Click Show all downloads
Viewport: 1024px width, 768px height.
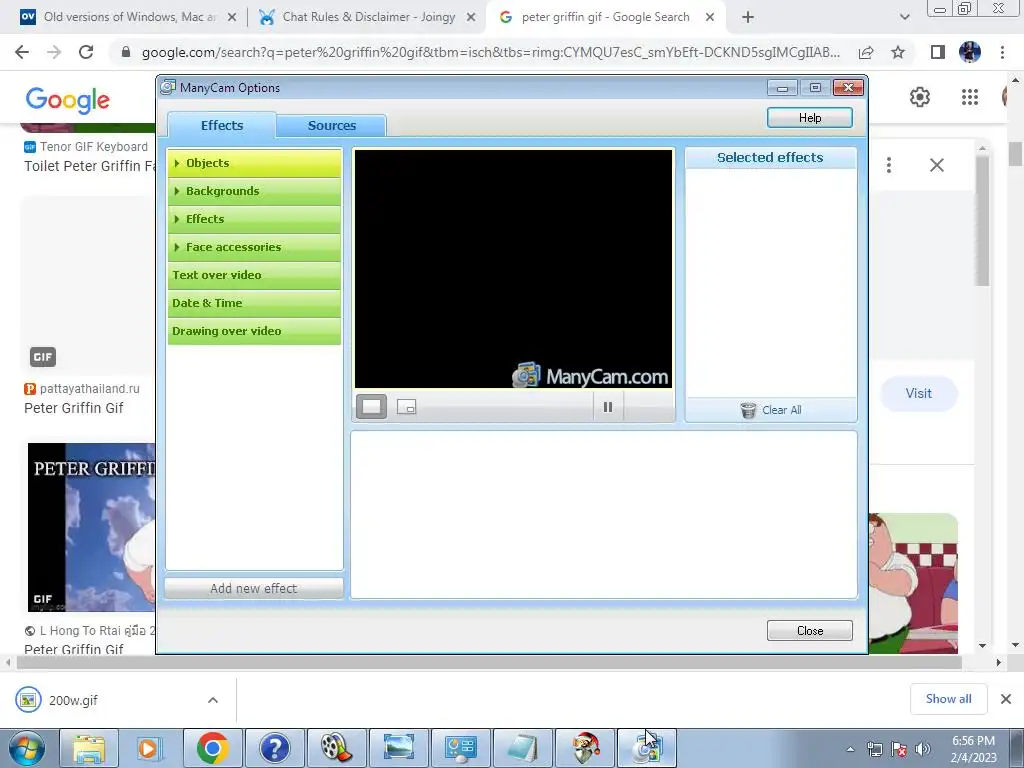click(948, 699)
